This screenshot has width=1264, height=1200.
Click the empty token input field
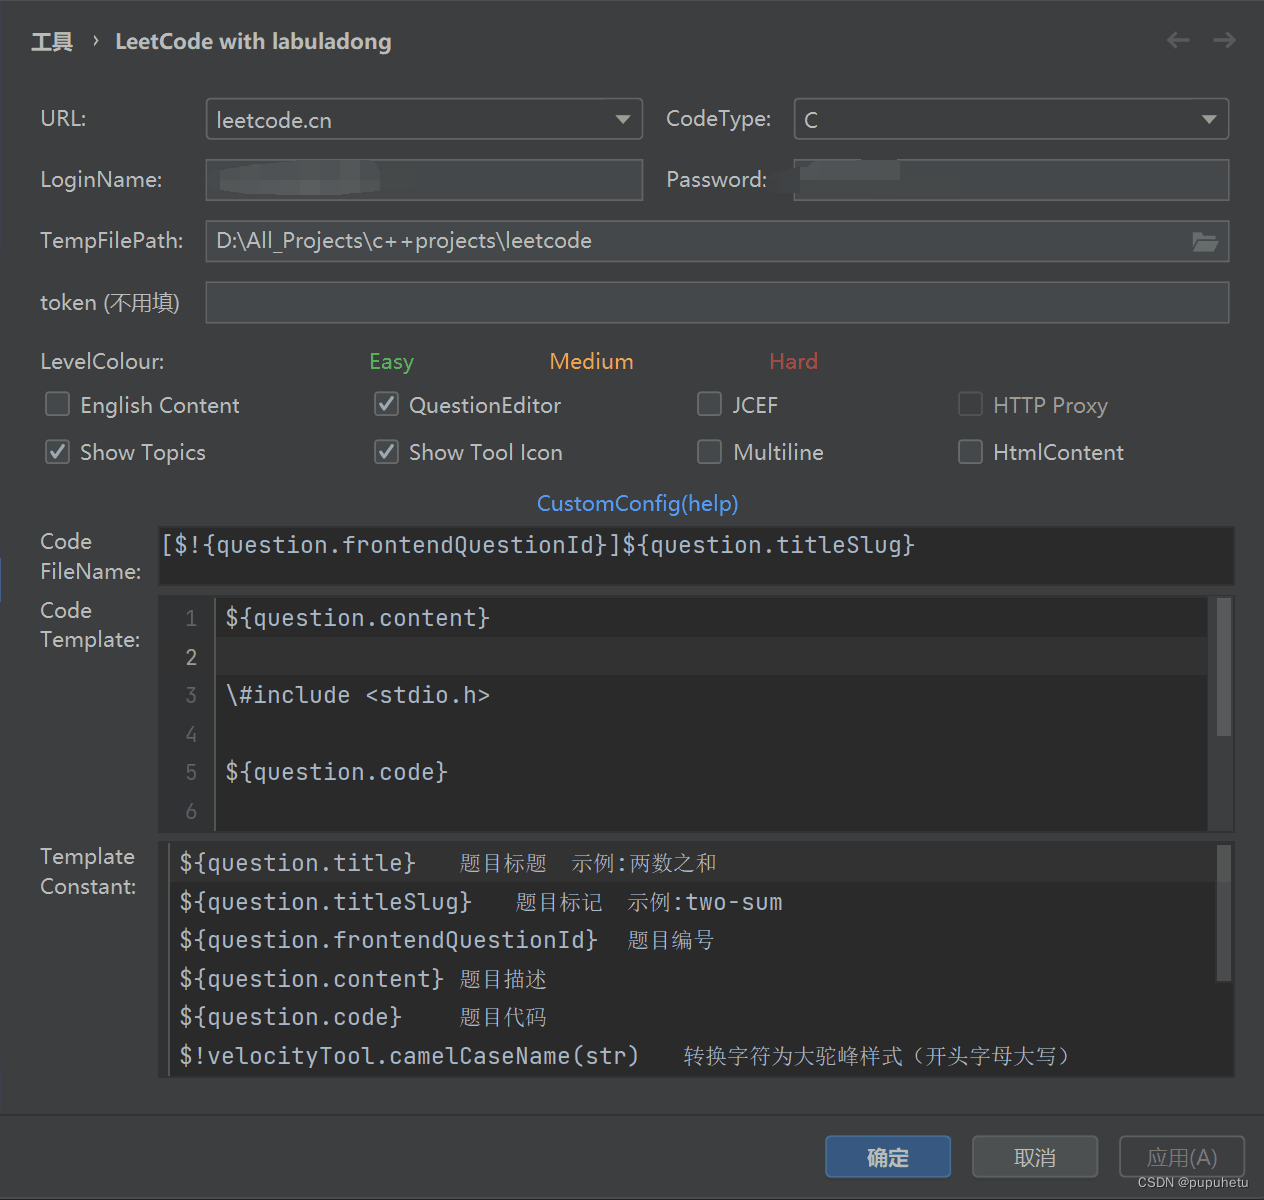point(716,302)
